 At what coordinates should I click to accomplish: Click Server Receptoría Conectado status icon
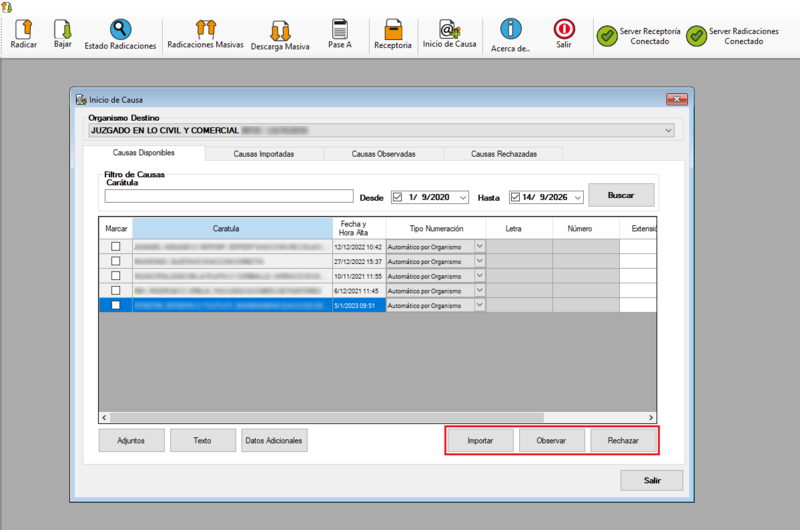point(607,36)
